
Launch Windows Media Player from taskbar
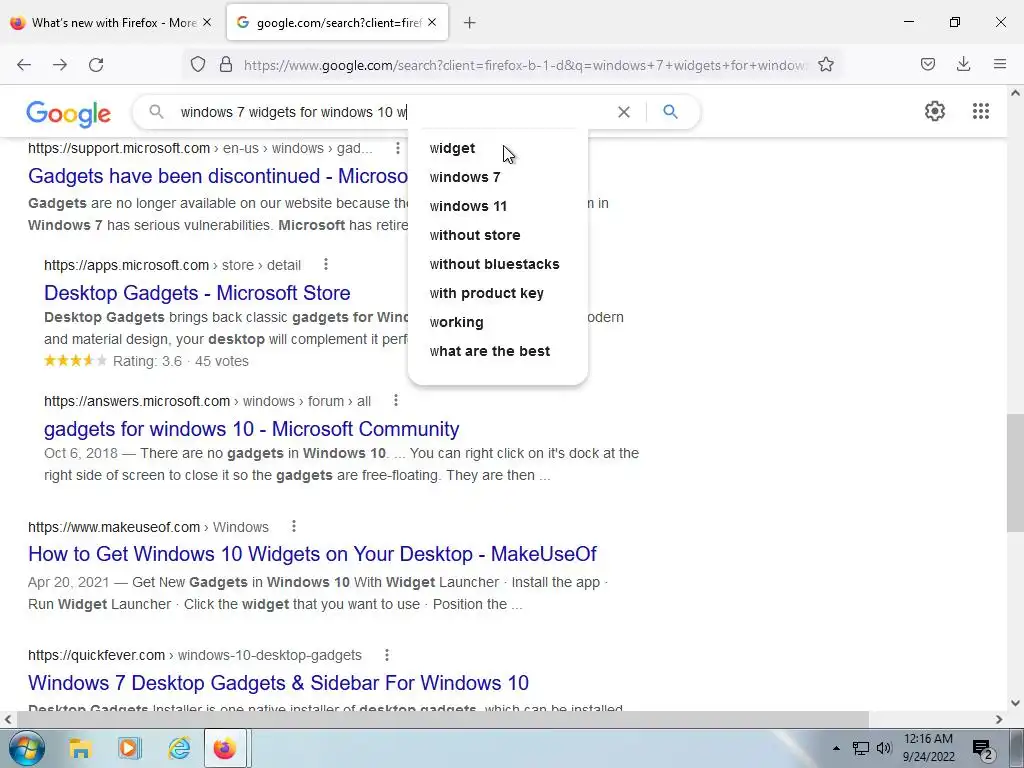tap(129, 748)
